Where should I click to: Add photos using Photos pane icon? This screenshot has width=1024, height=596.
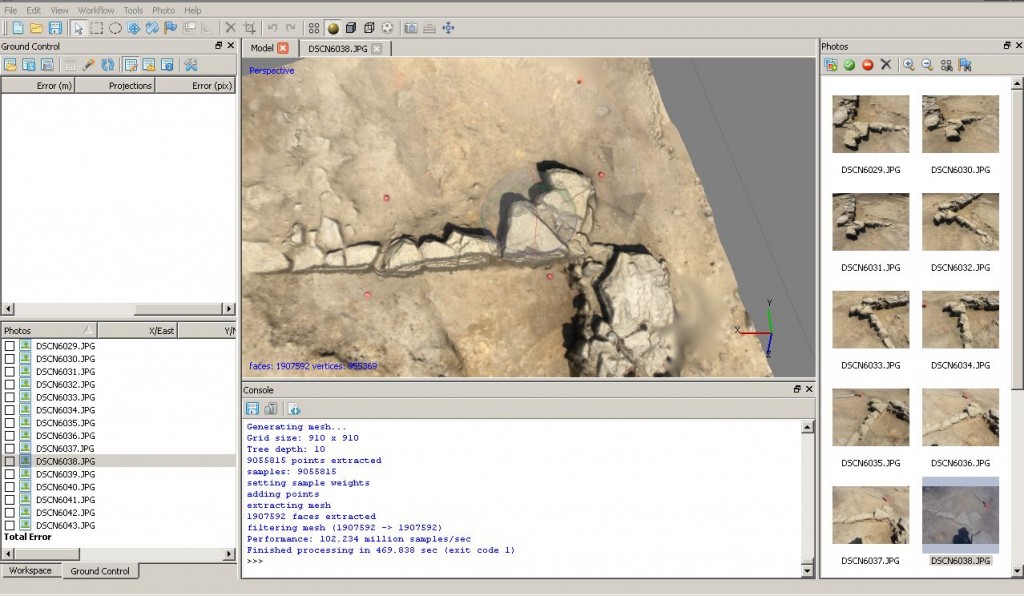[831, 65]
